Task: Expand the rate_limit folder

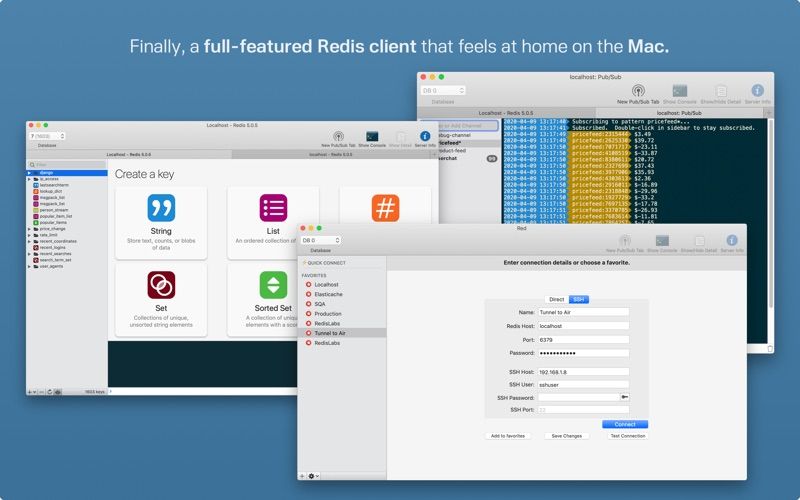Action: [x=29, y=235]
